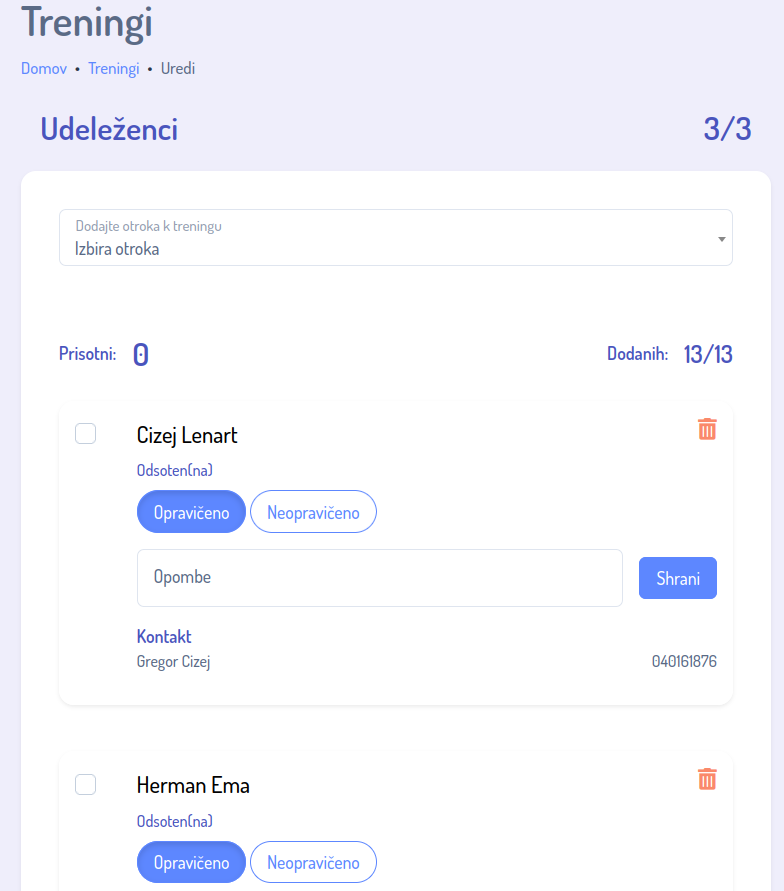Select Opravičeno for Herman Ema
This screenshot has width=784, height=891.
tap(191, 862)
